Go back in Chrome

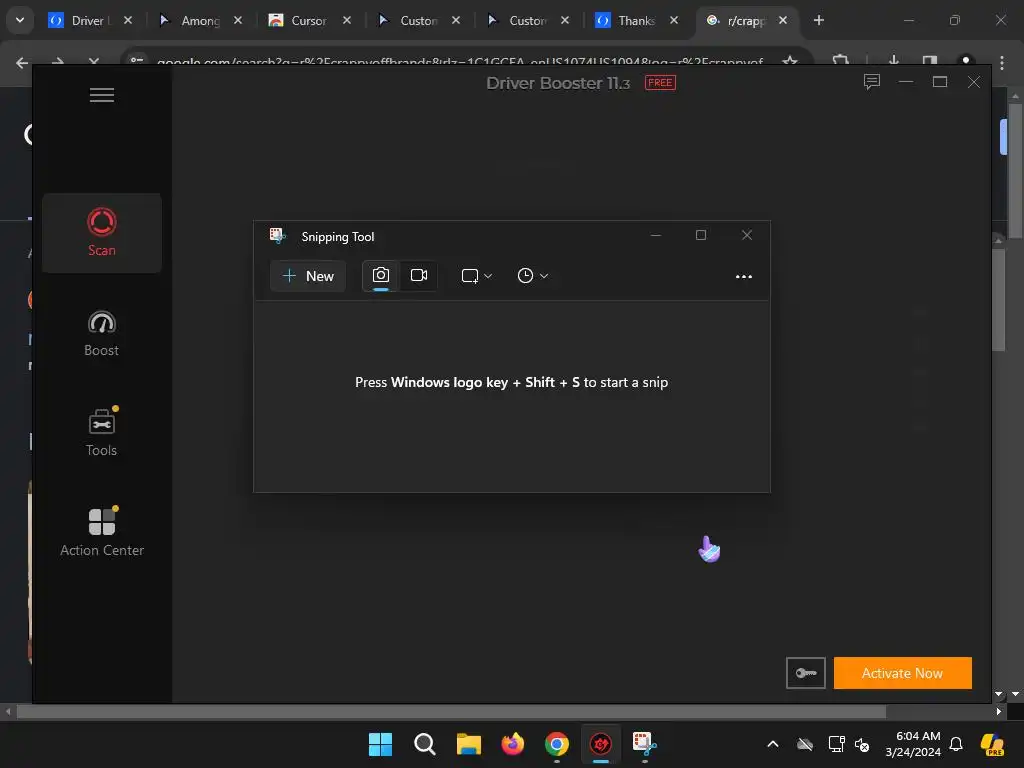pyautogui.click(x=22, y=63)
